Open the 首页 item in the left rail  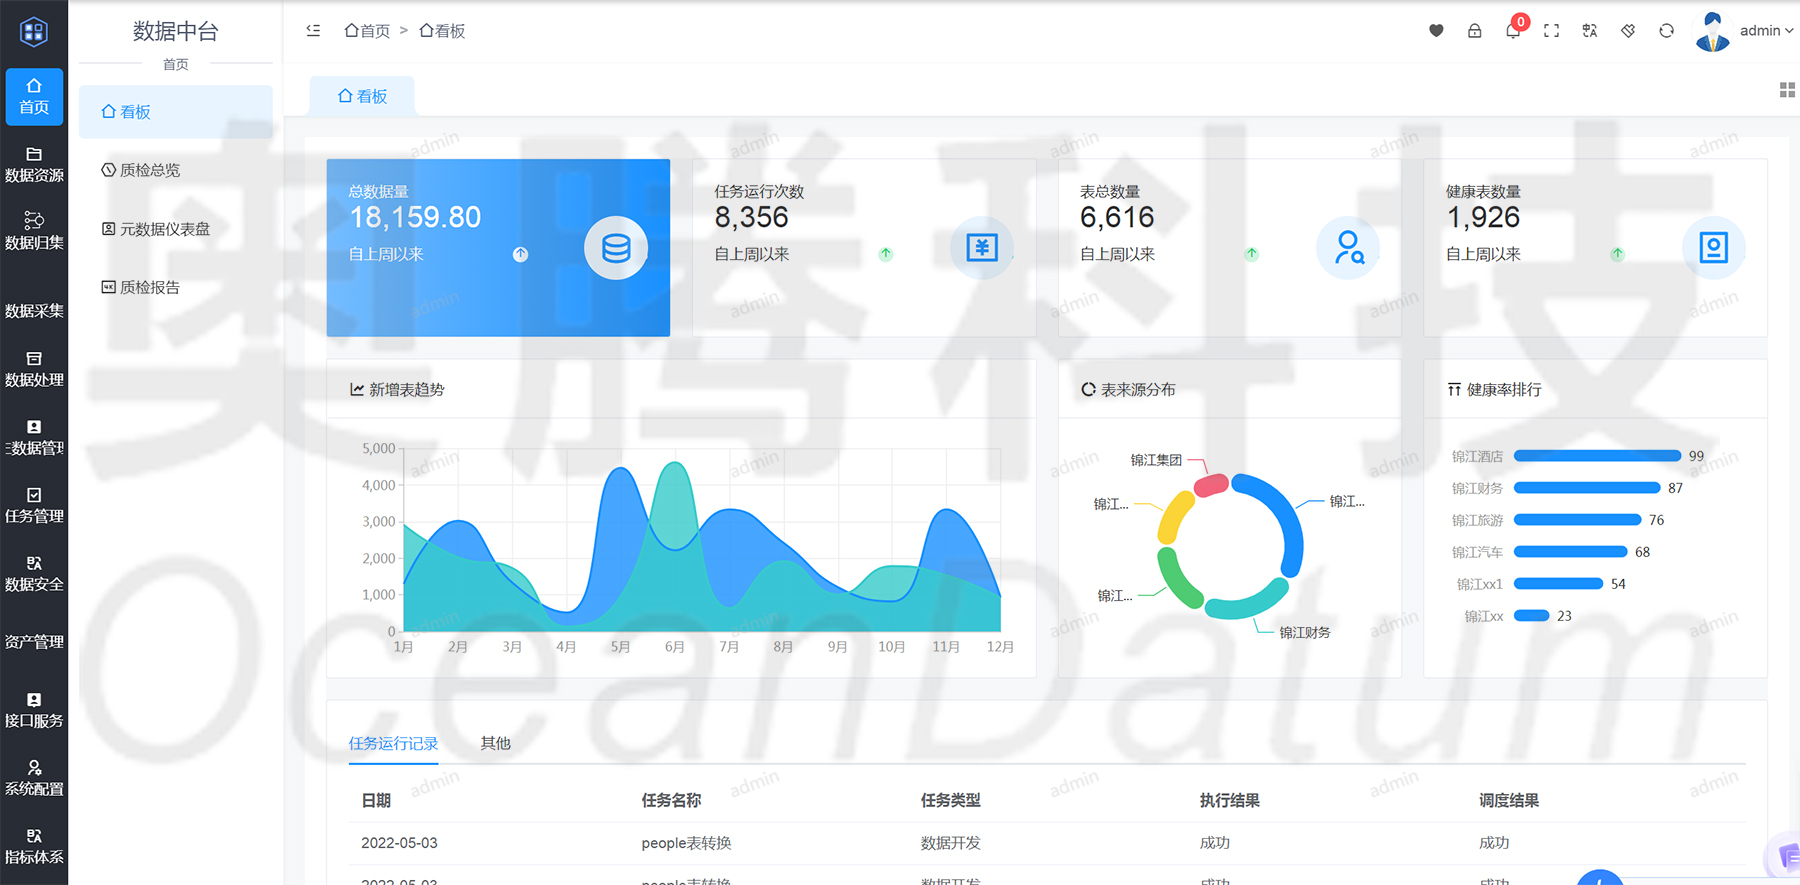coord(34,97)
